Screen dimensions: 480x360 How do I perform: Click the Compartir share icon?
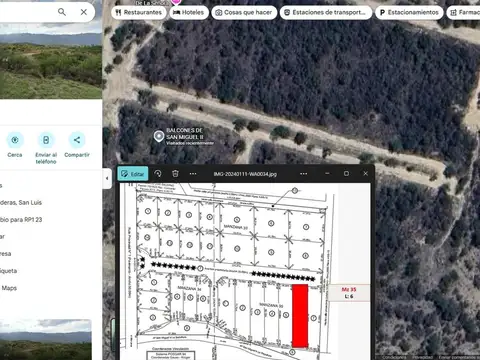point(77,140)
